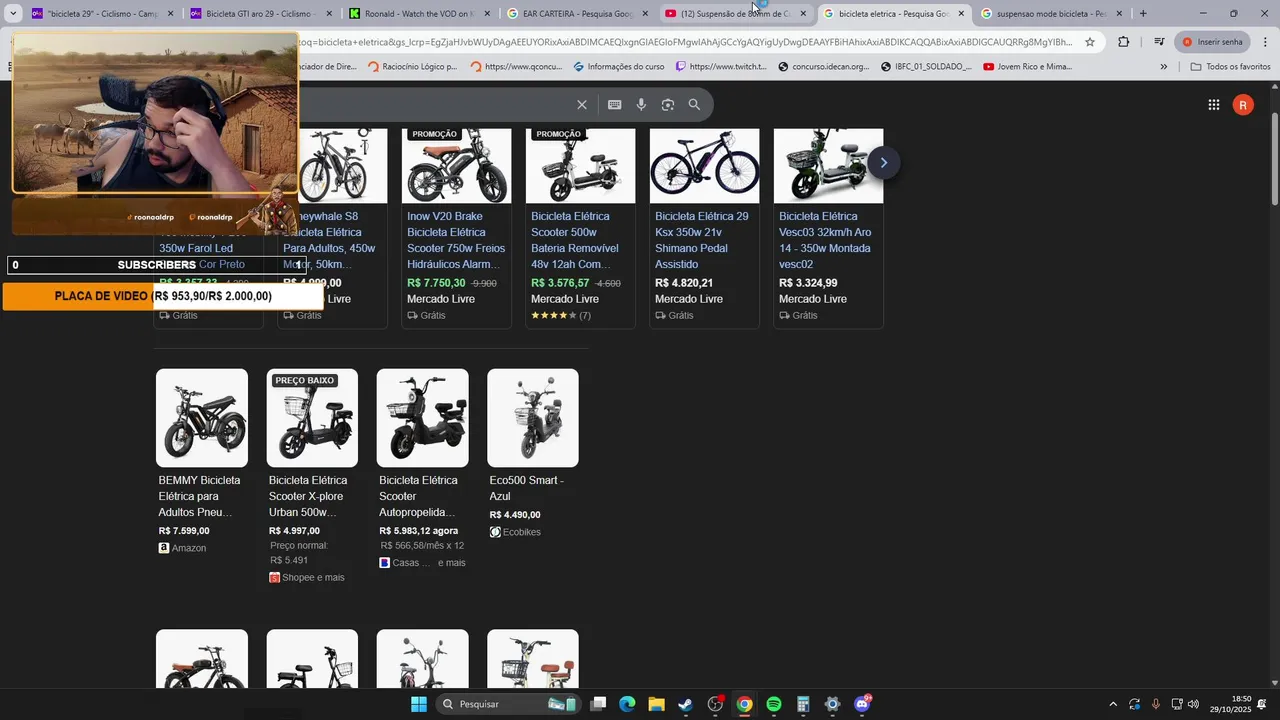Image resolution: width=1280 pixels, height=720 pixels.
Task: Open the Eco500 Smart - Azul title
Action: click(x=527, y=488)
